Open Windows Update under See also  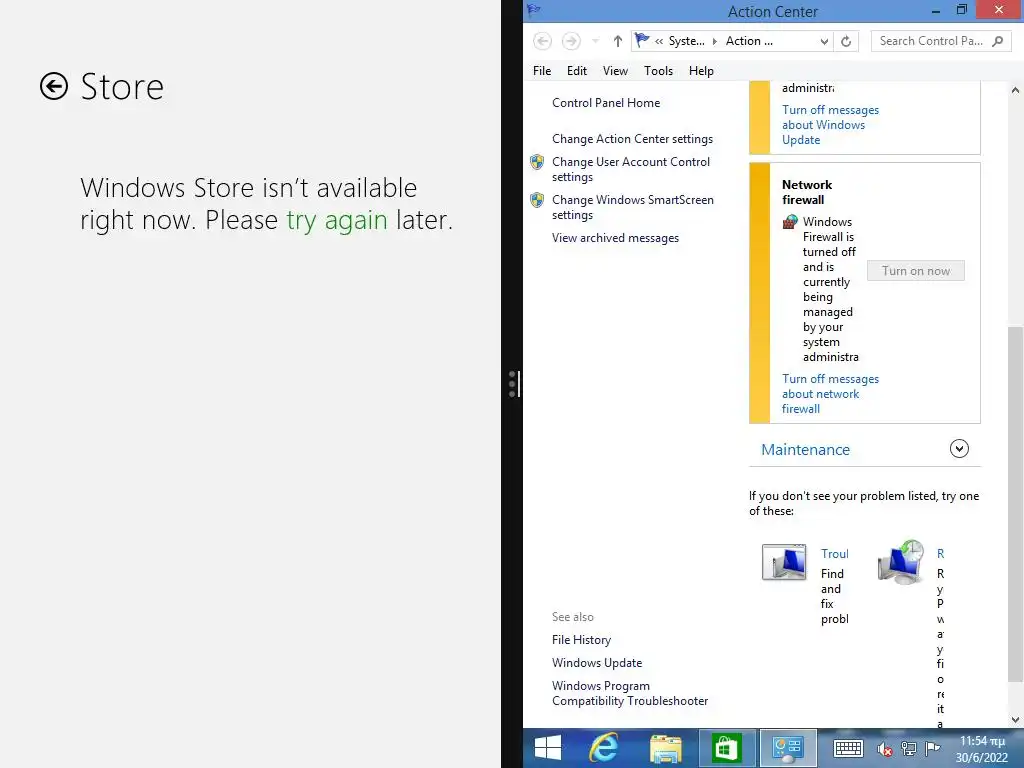click(x=597, y=663)
